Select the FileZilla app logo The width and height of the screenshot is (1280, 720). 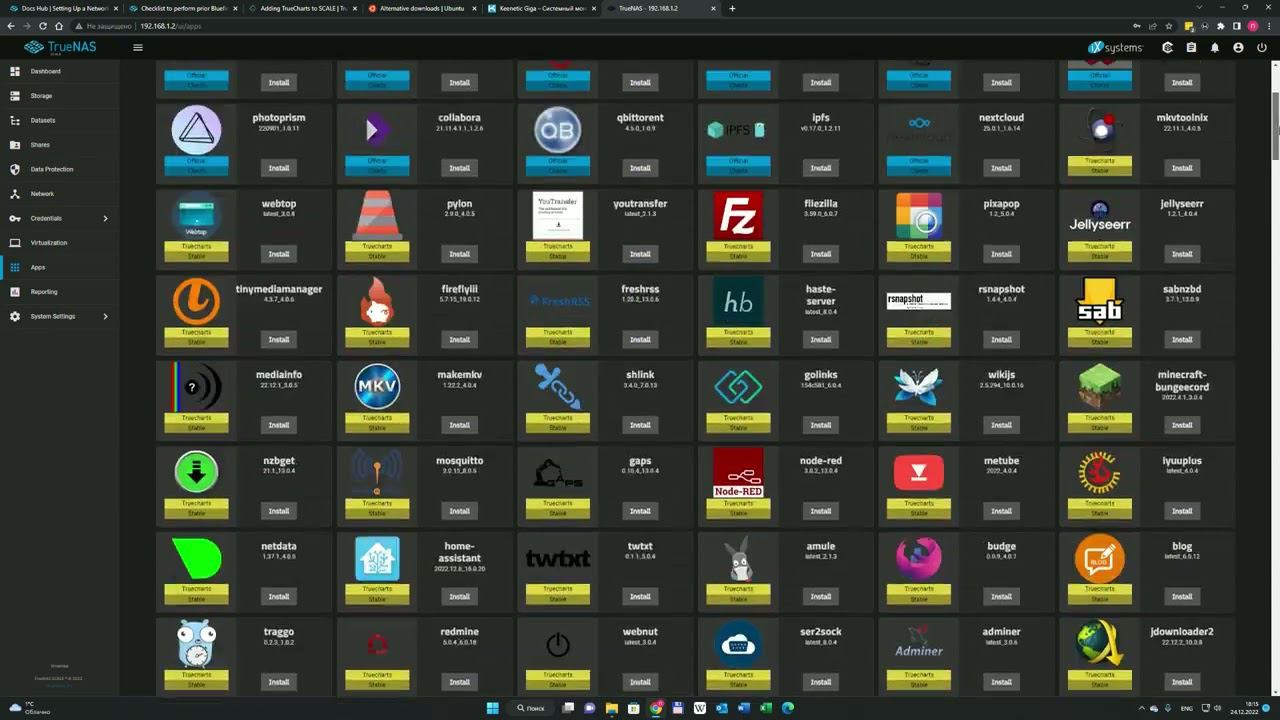(739, 215)
